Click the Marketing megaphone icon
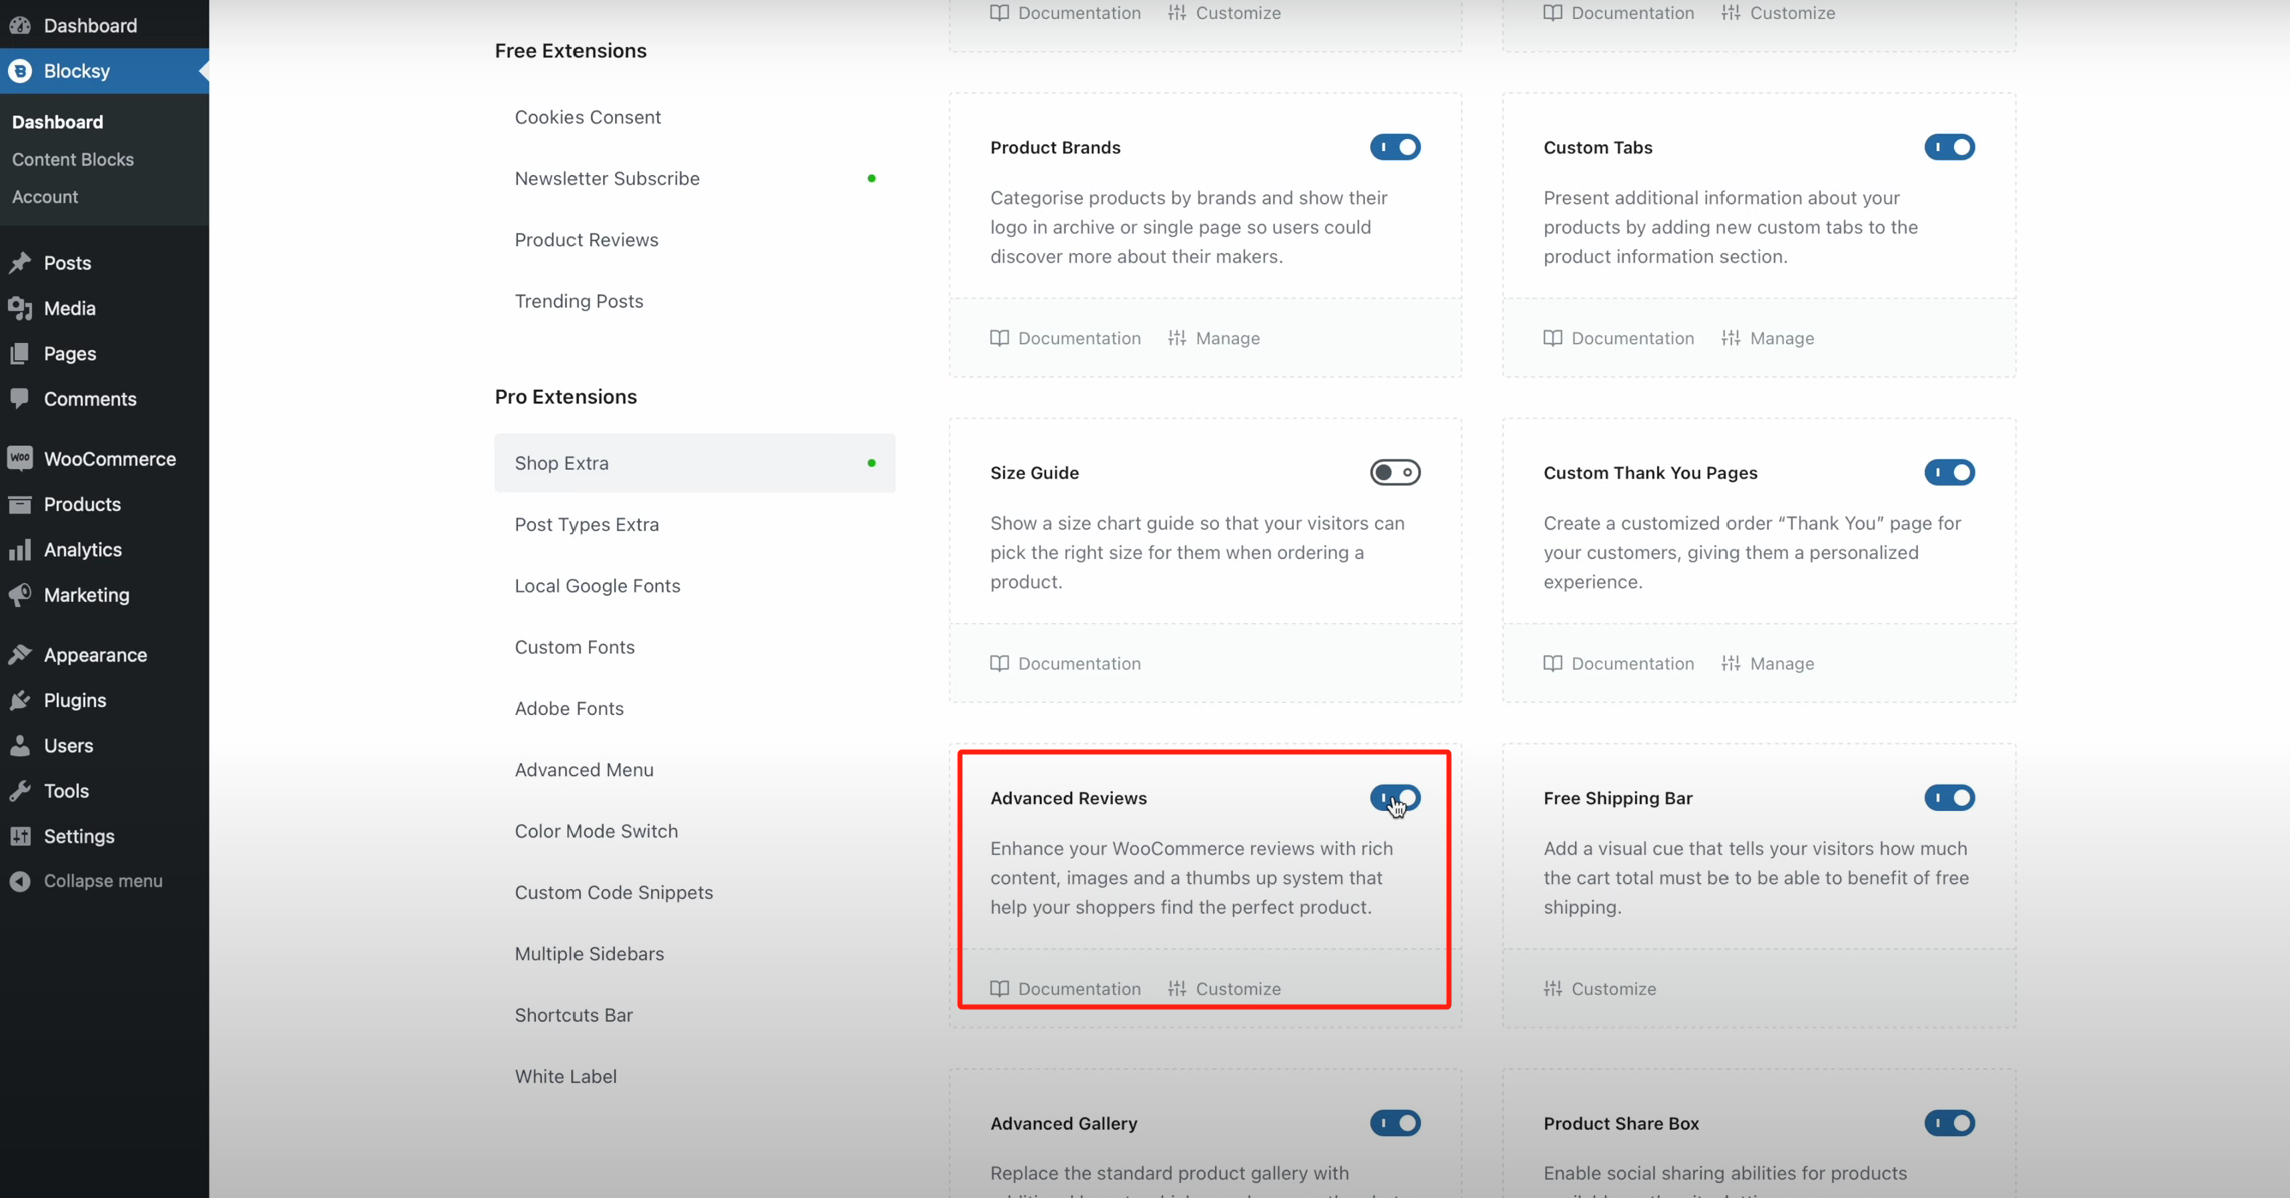 20,595
